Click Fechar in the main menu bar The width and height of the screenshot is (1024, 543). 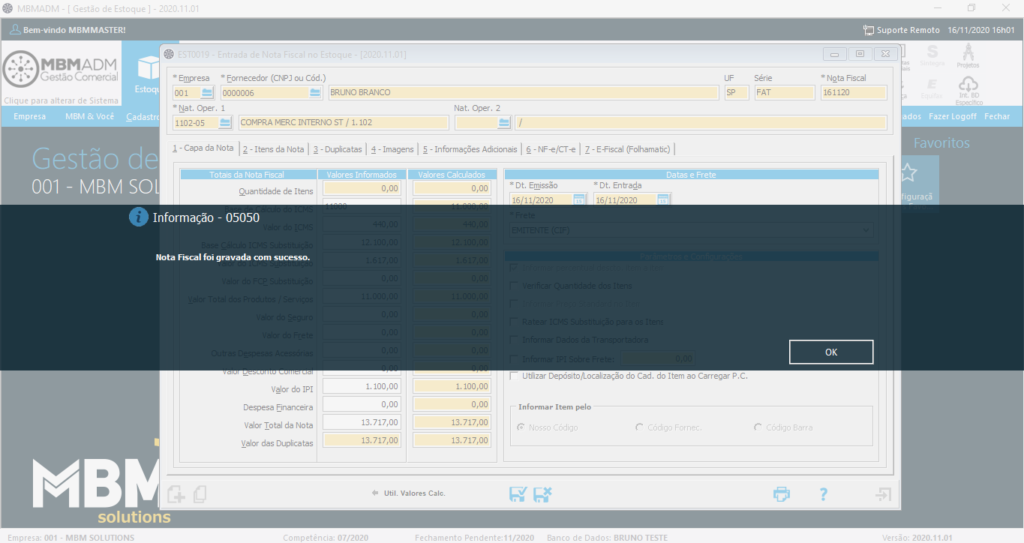click(997, 116)
